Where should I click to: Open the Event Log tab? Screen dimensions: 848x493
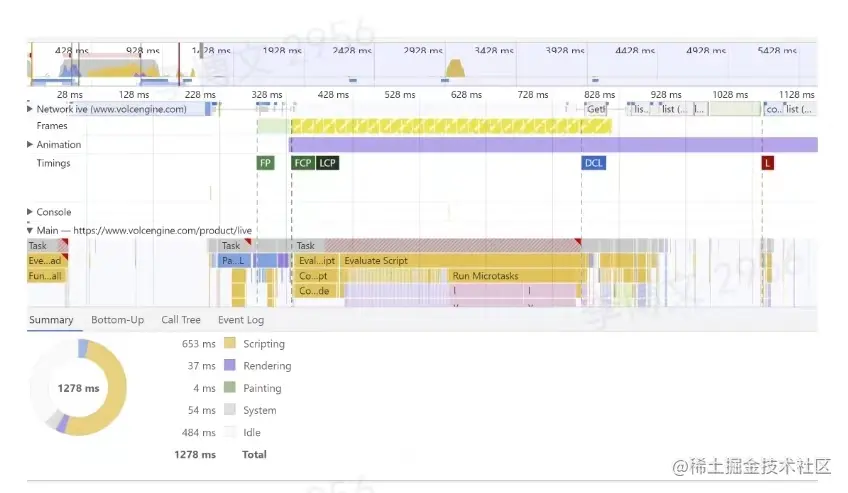[241, 319]
